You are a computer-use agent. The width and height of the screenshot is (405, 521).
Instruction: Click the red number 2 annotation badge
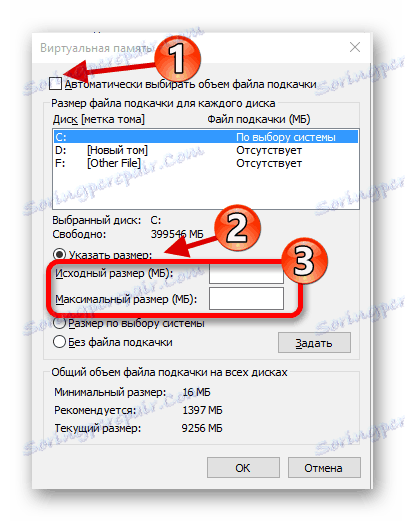pos(237,228)
